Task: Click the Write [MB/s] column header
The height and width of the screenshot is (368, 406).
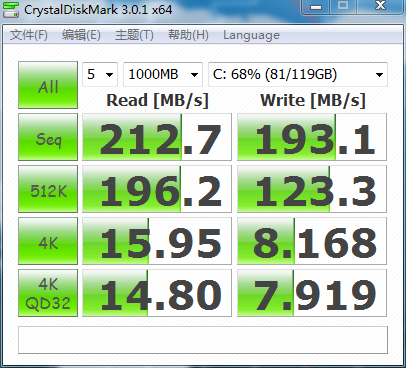Action: [313, 100]
